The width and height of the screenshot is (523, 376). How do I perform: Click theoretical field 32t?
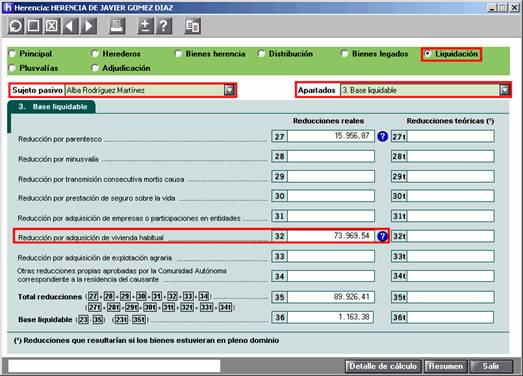coord(451,236)
